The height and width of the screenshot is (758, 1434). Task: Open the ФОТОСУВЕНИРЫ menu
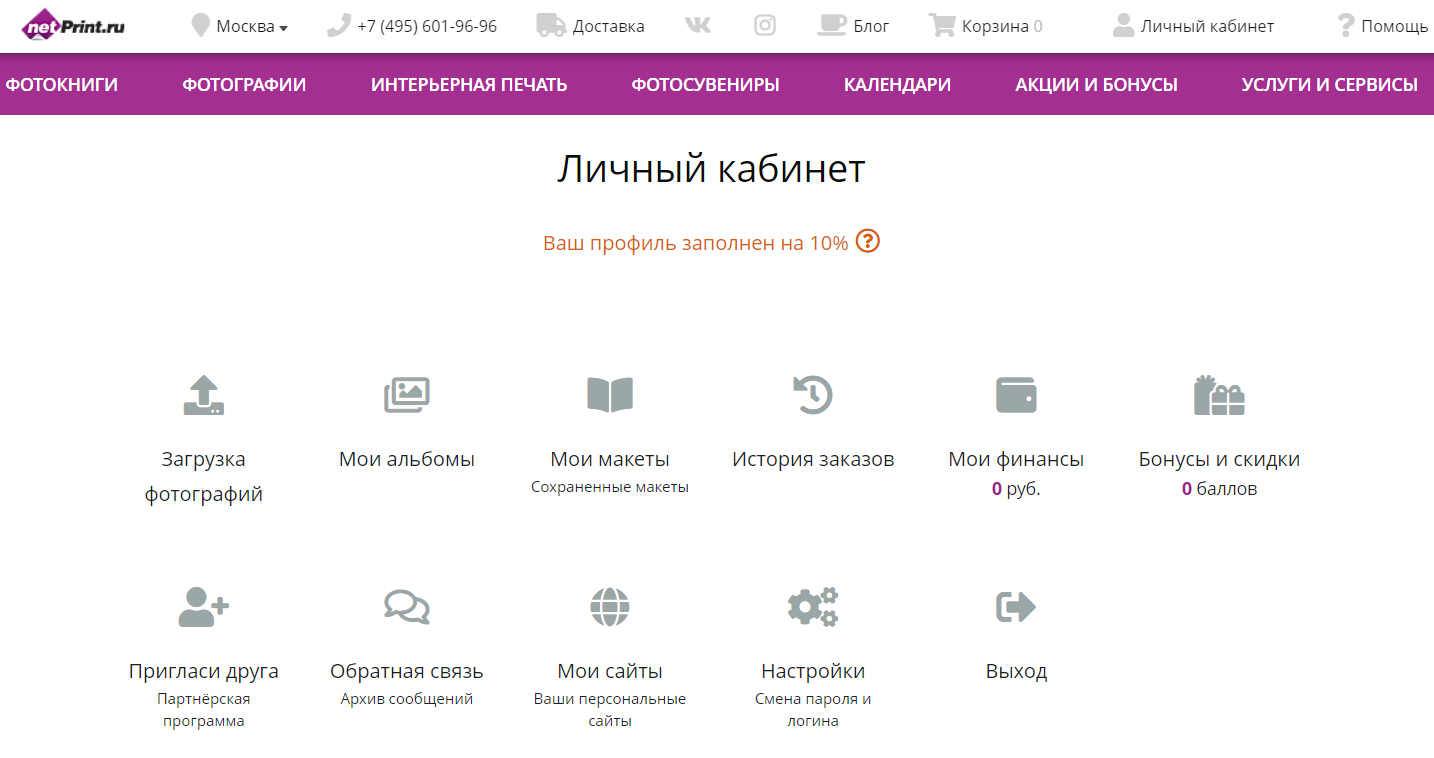coord(705,85)
